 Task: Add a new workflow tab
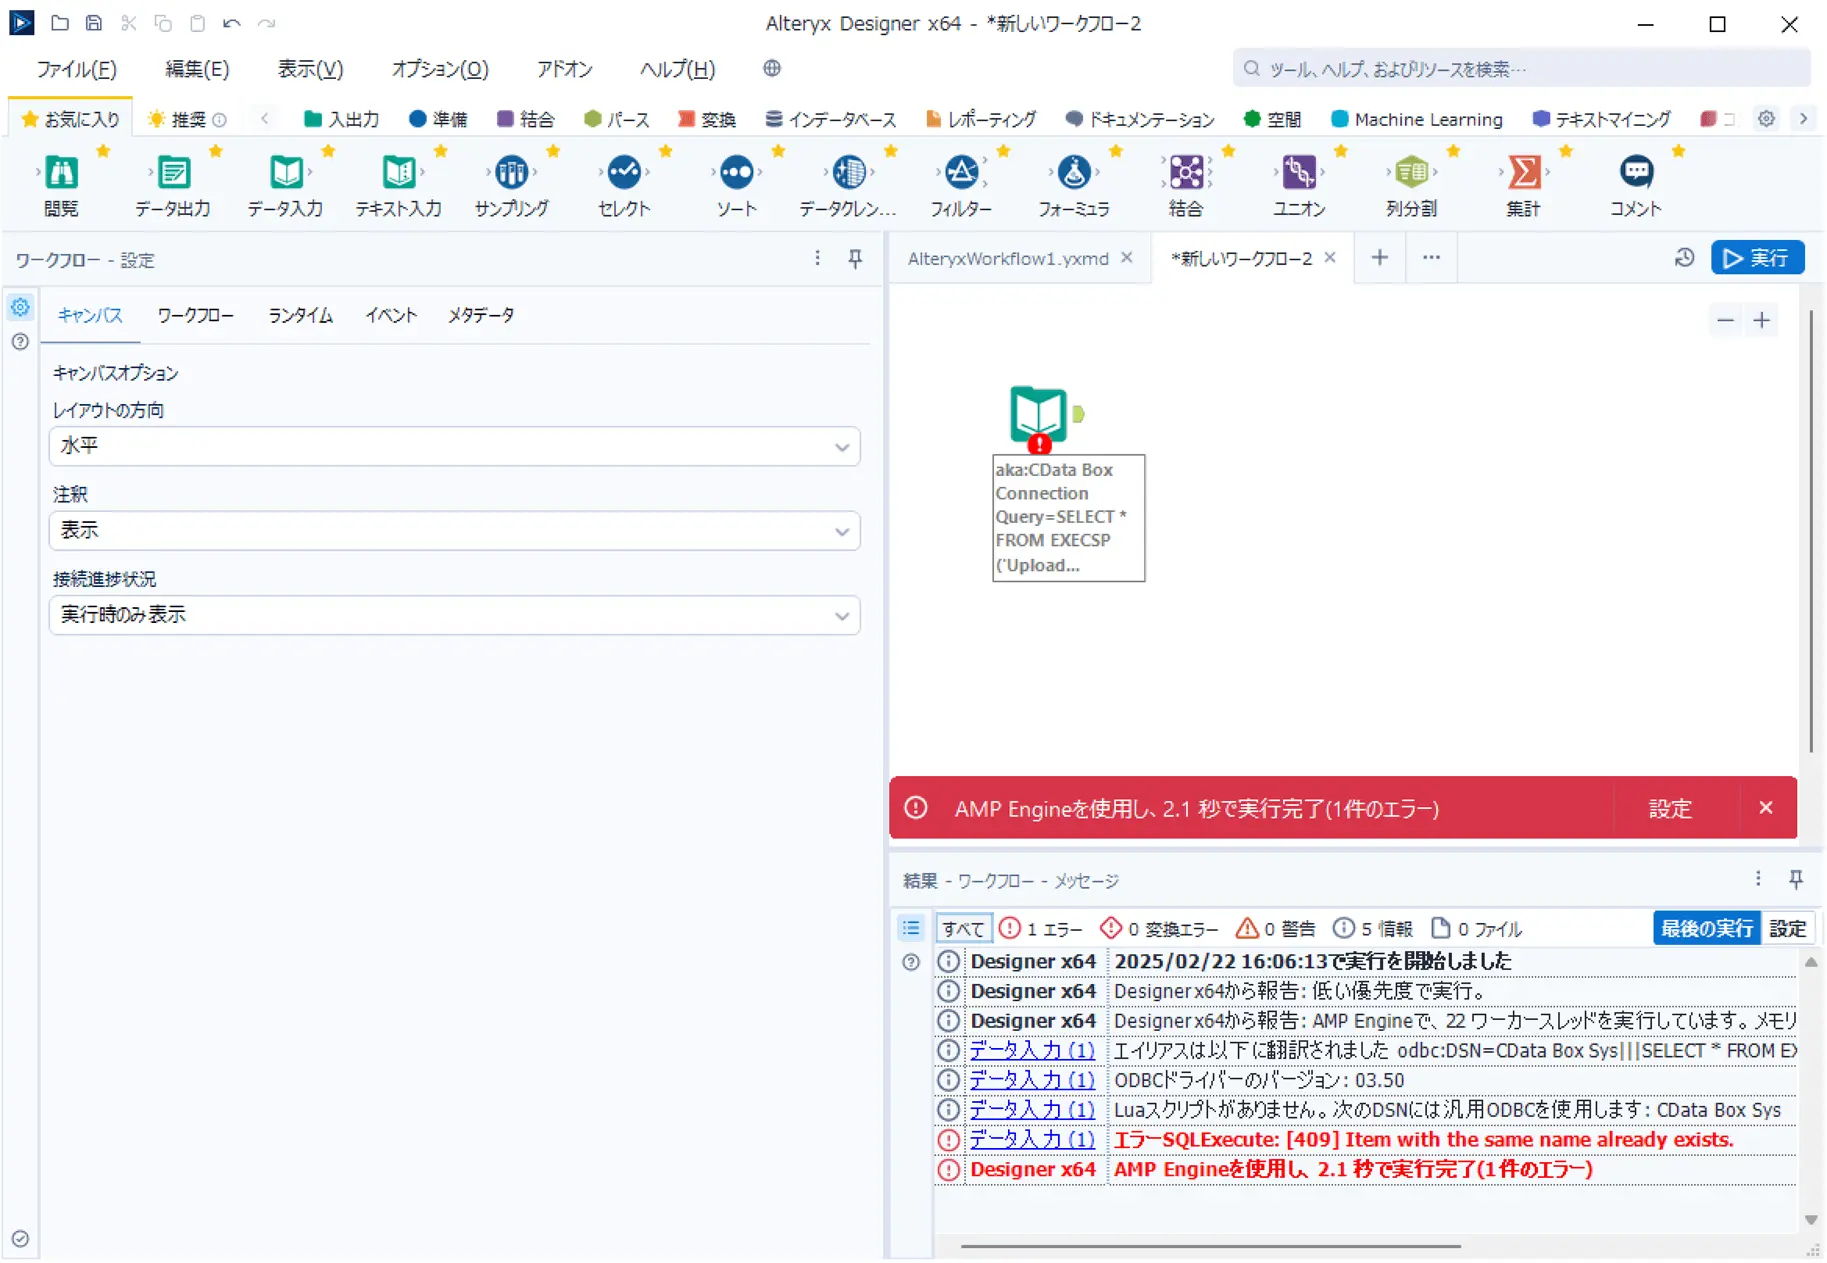pyautogui.click(x=1379, y=258)
